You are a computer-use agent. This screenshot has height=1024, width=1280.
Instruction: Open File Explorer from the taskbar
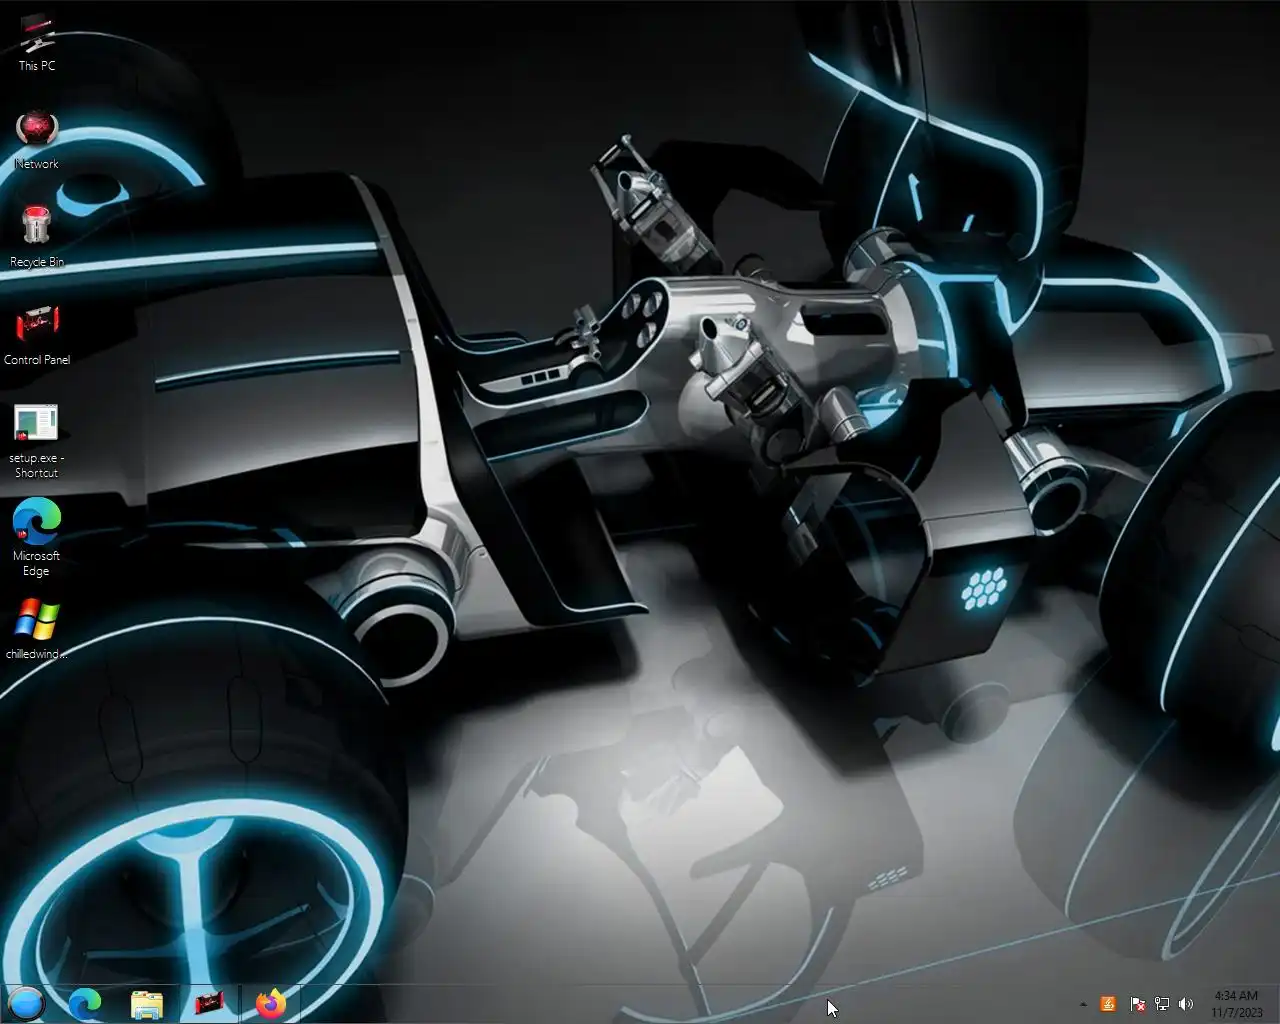147,1004
